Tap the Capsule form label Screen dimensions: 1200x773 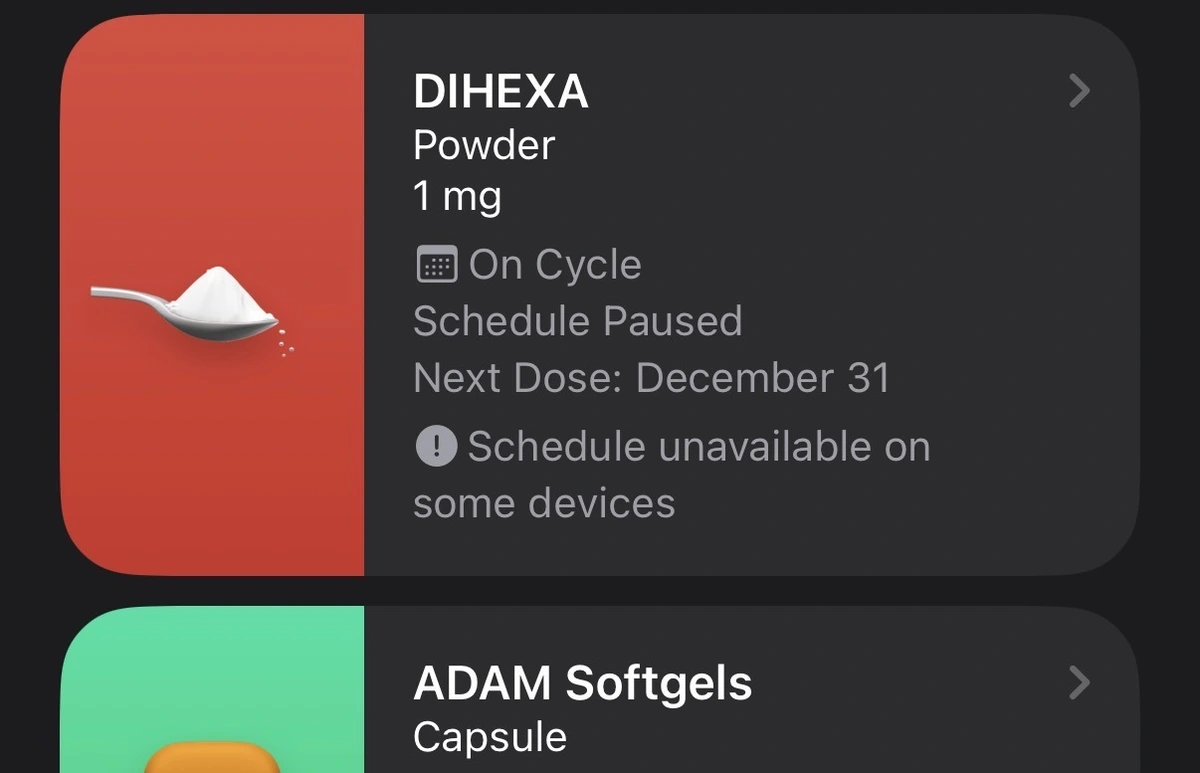point(490,737)
